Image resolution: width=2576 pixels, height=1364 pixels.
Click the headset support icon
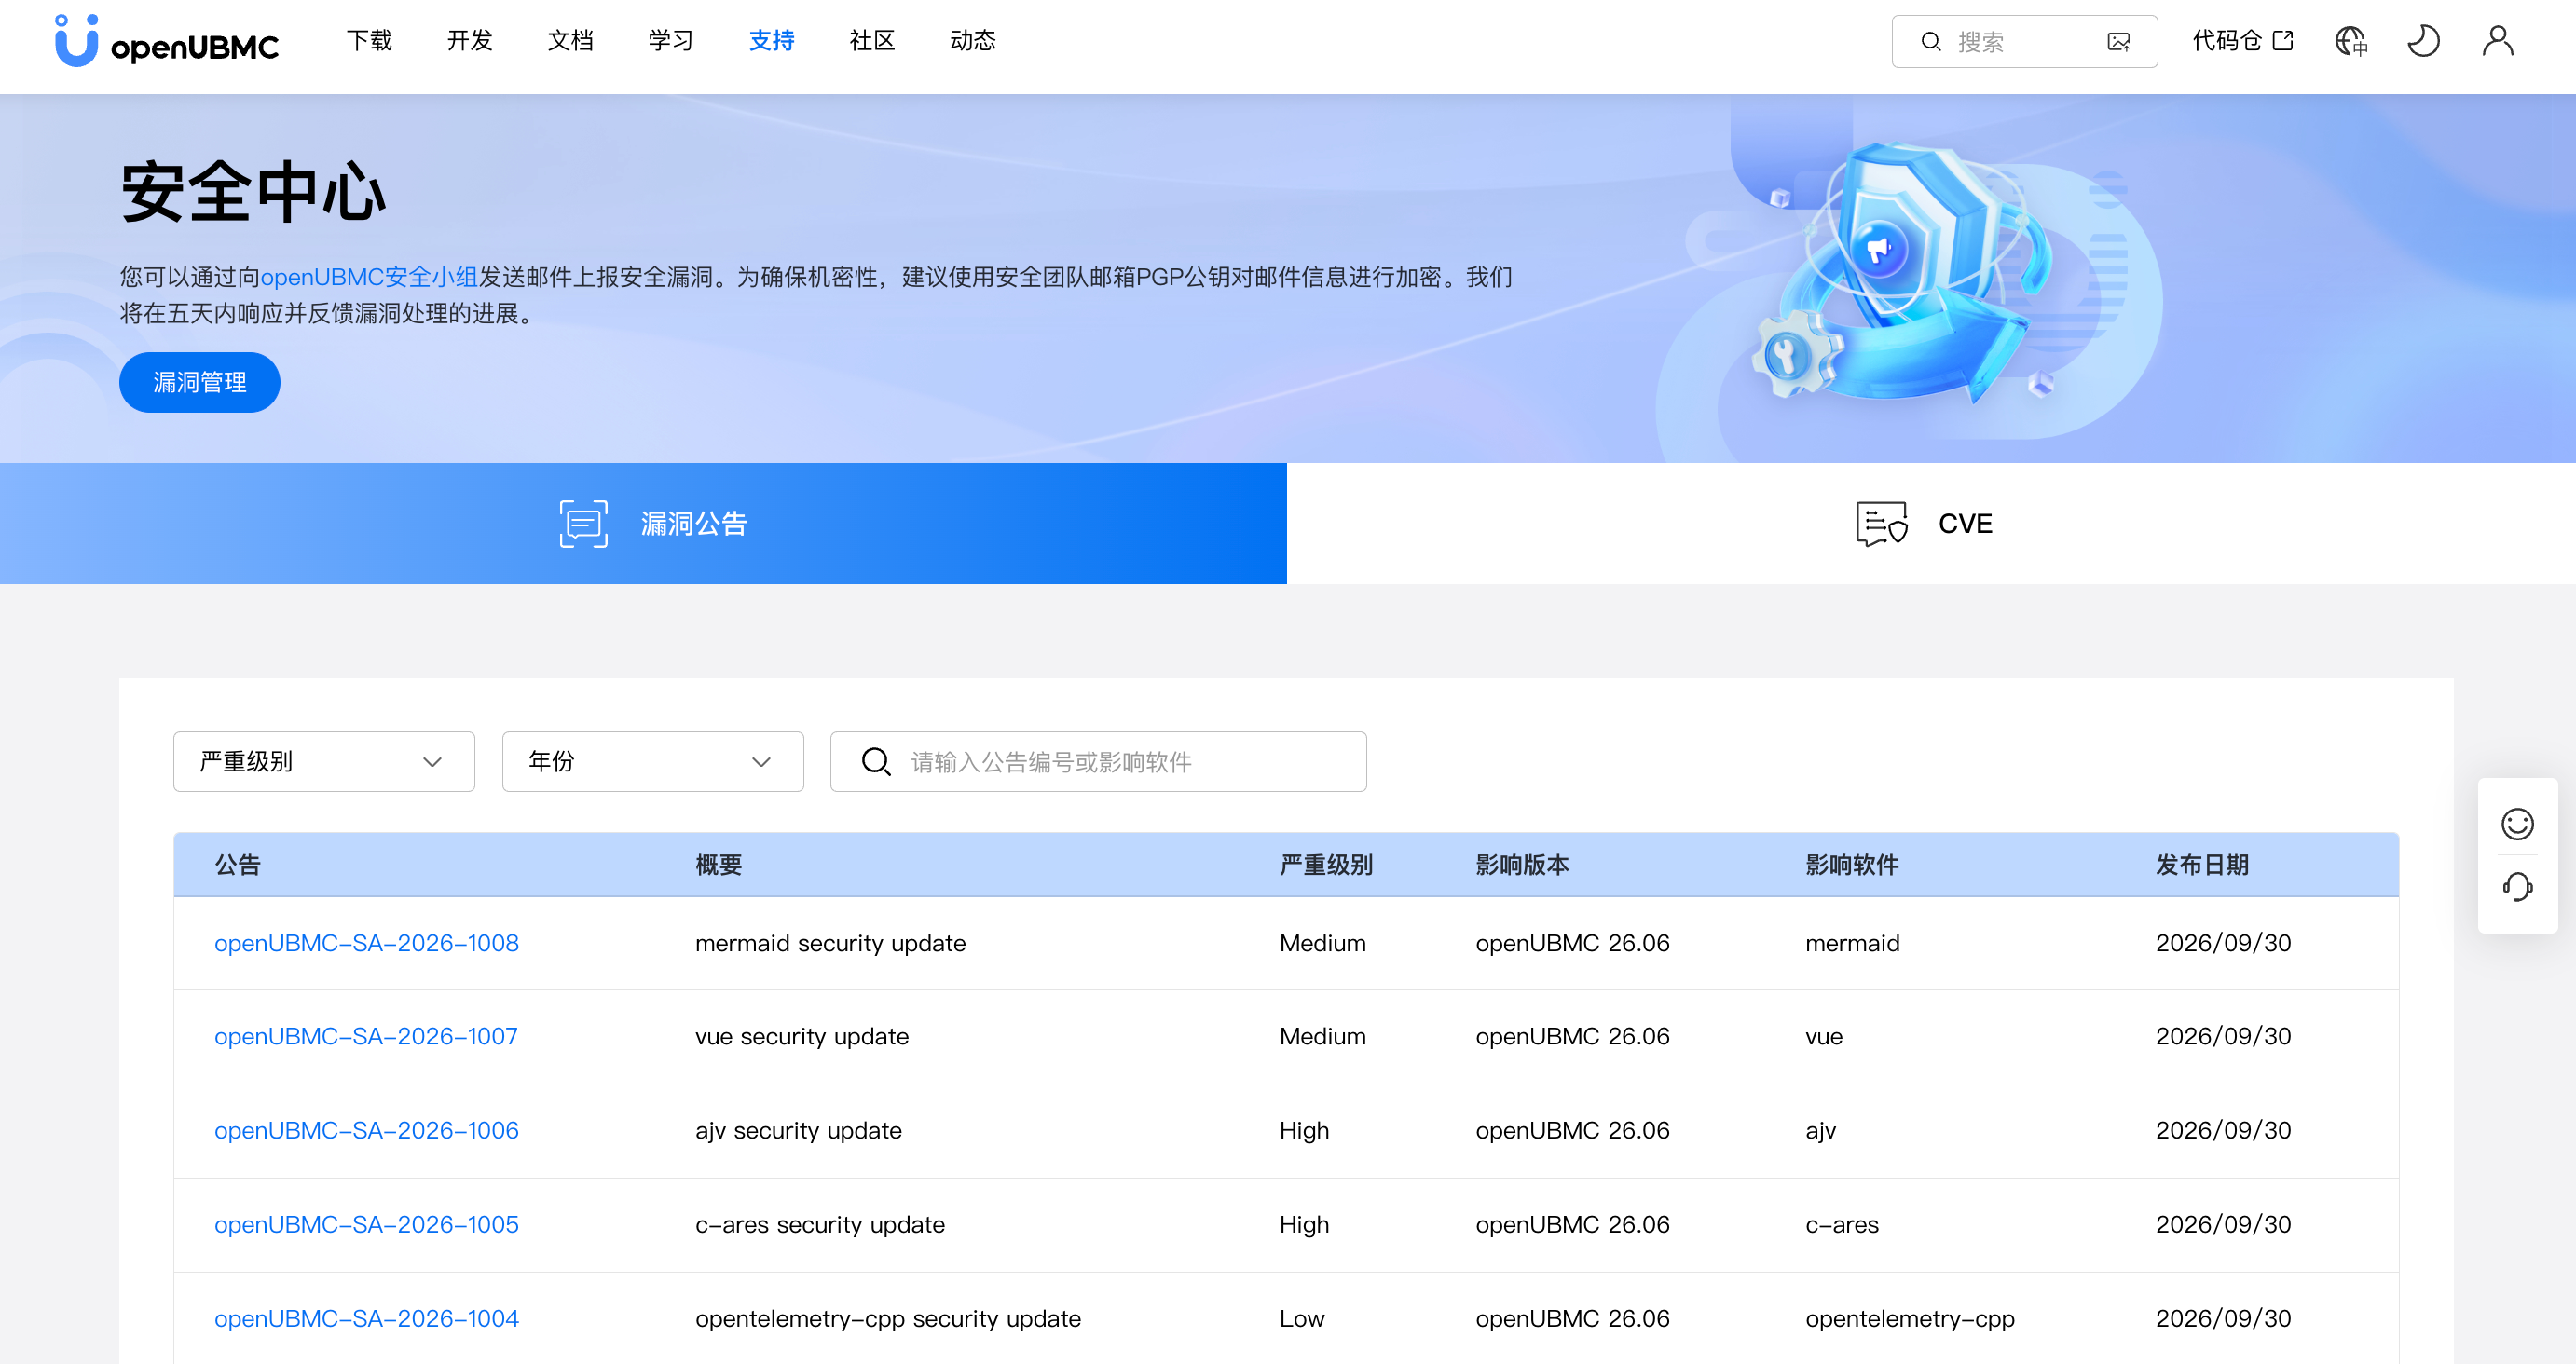2517,887
